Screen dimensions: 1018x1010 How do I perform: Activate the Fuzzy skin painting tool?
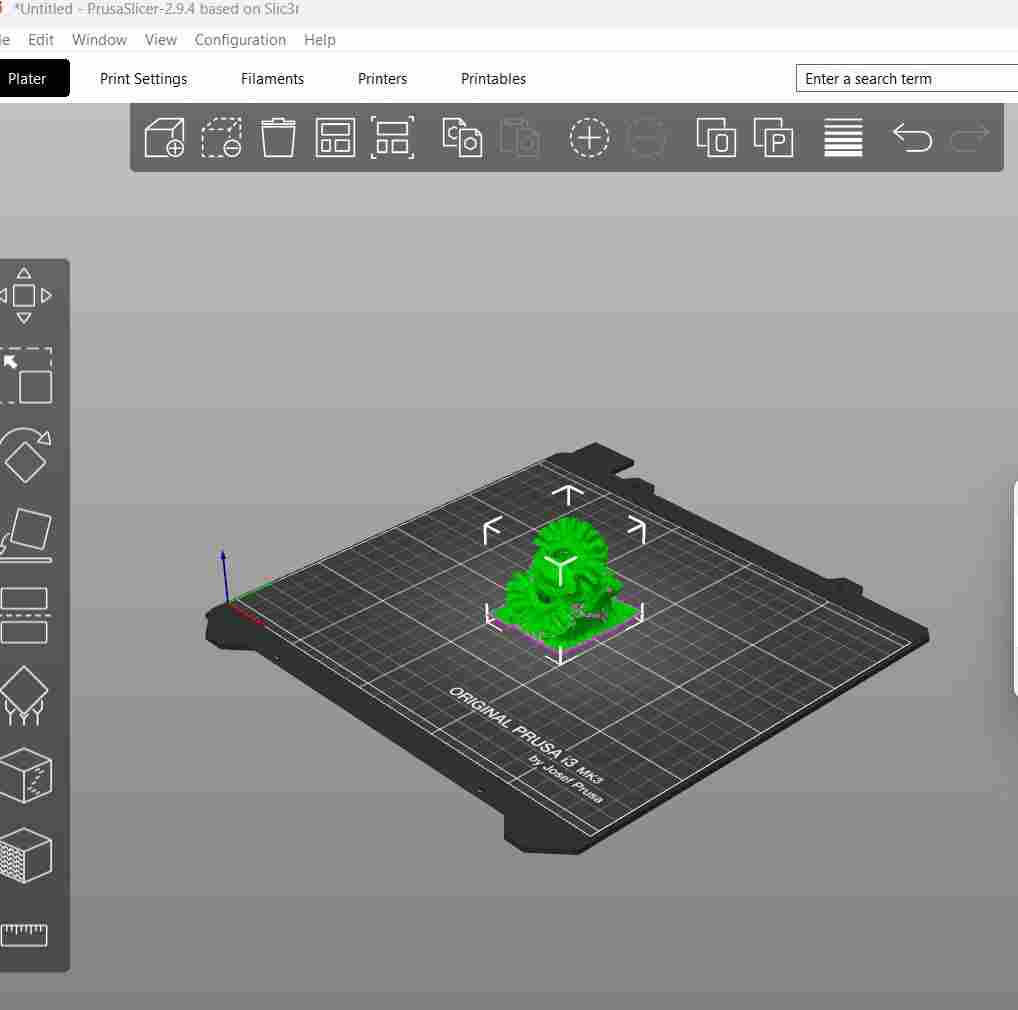point(26,855)
